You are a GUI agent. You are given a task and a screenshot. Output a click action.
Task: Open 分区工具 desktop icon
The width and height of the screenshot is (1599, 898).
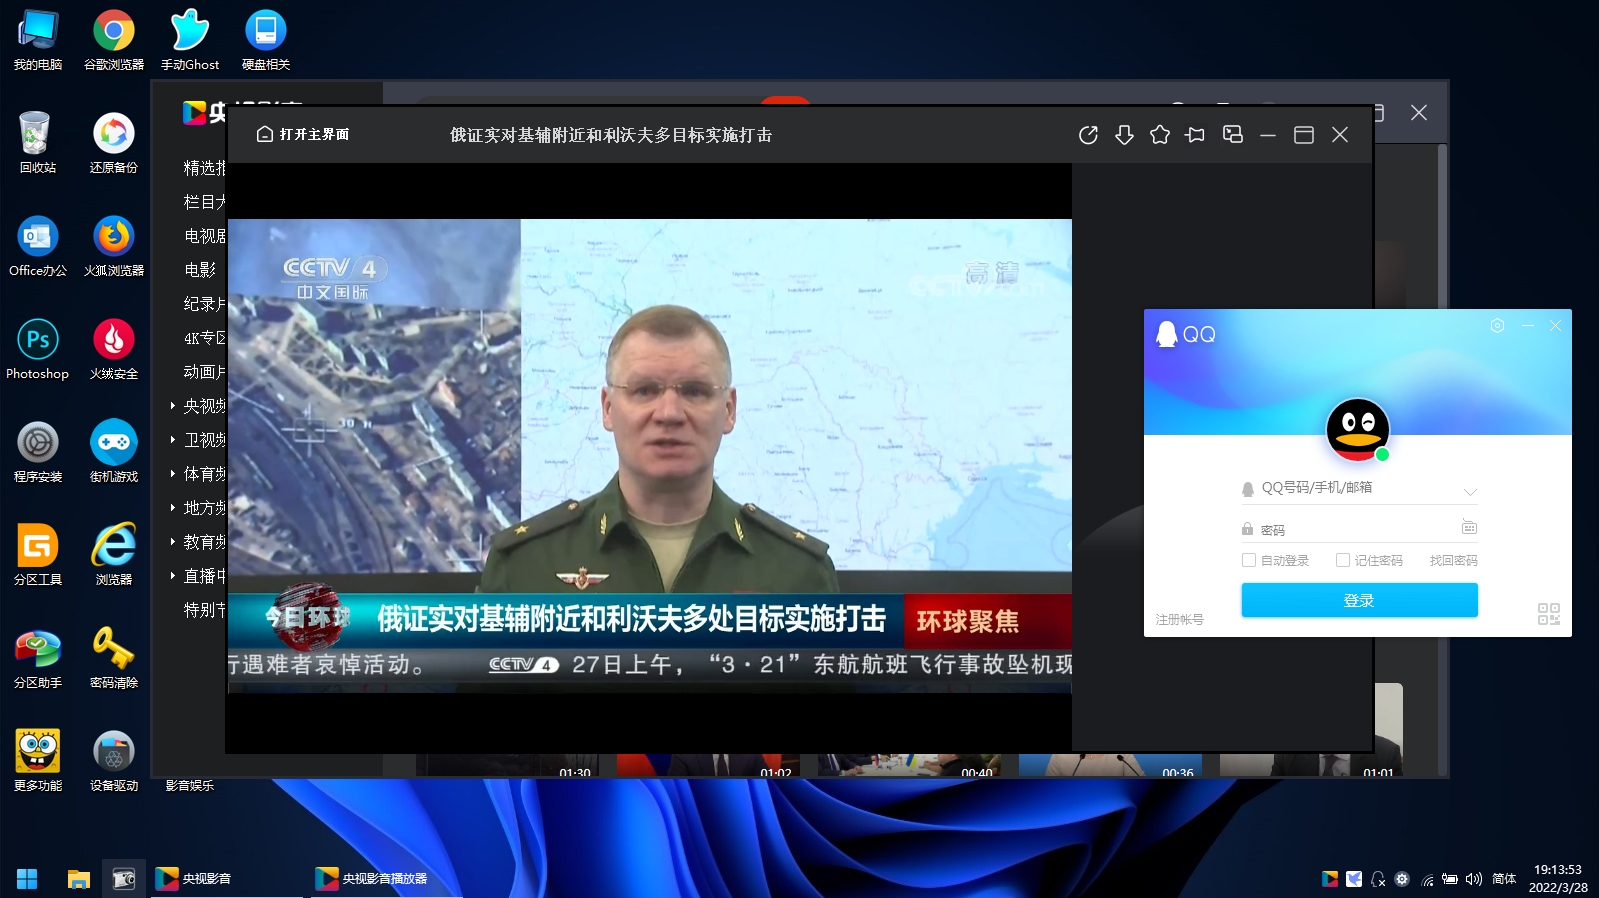tap(38, 555)
